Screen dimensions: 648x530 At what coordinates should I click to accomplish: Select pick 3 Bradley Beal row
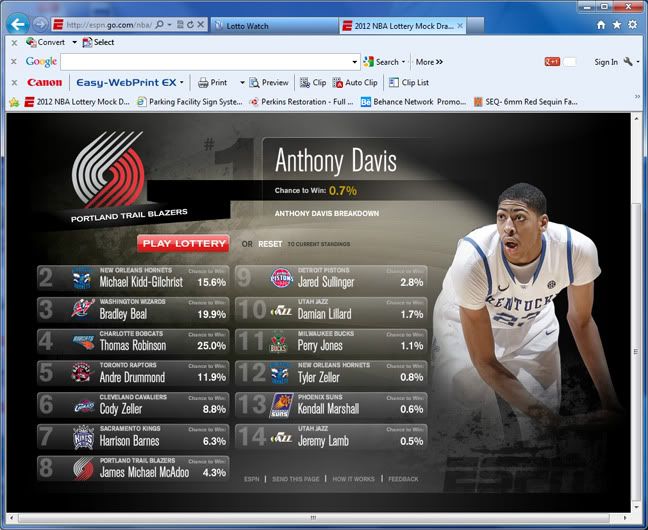(x=133, y=310)
